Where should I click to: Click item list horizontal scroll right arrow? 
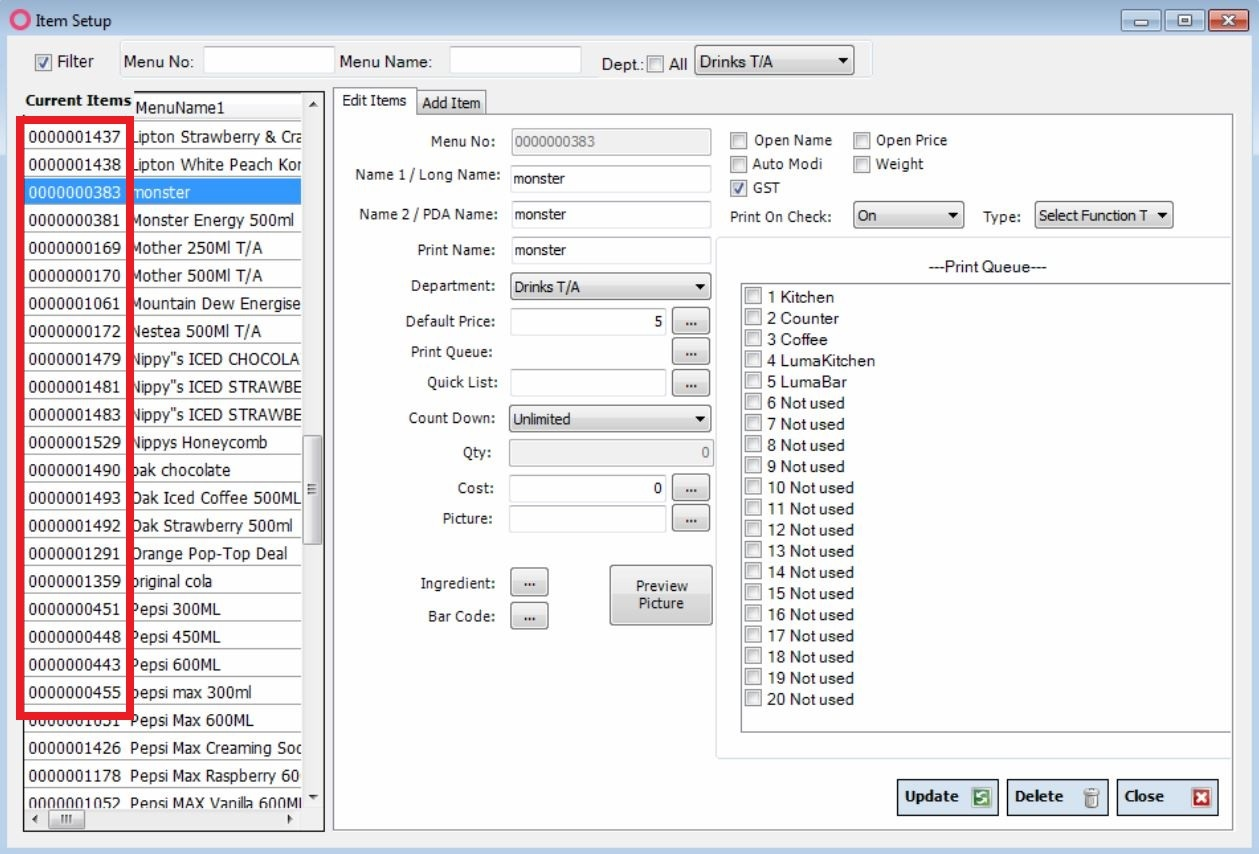pos(291,819)
